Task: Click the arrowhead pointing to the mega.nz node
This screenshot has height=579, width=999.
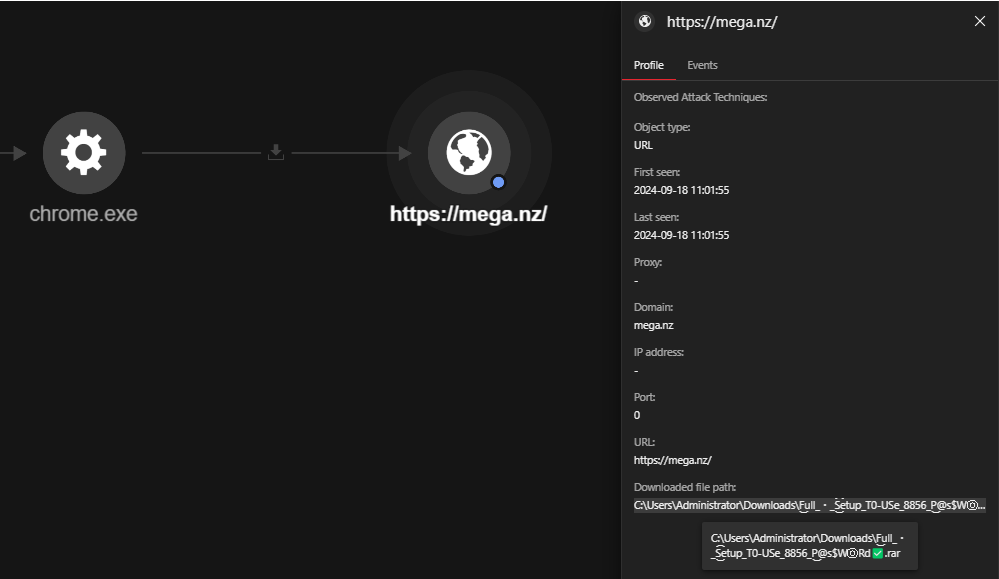Action: point(404,153)
